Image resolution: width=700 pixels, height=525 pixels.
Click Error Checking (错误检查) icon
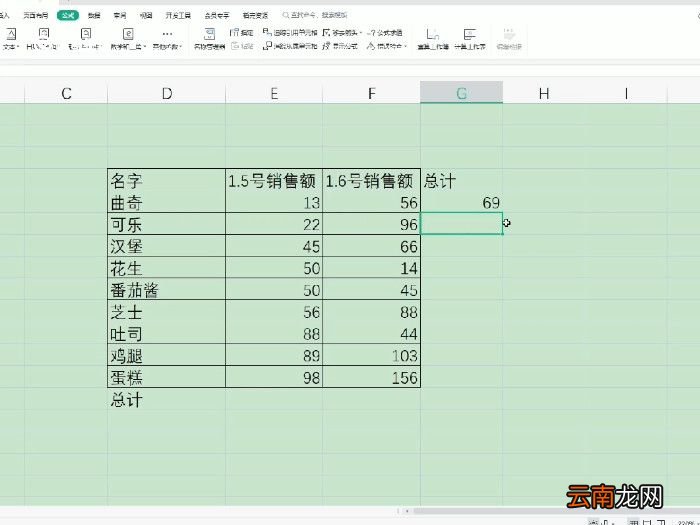coord(371,46)
